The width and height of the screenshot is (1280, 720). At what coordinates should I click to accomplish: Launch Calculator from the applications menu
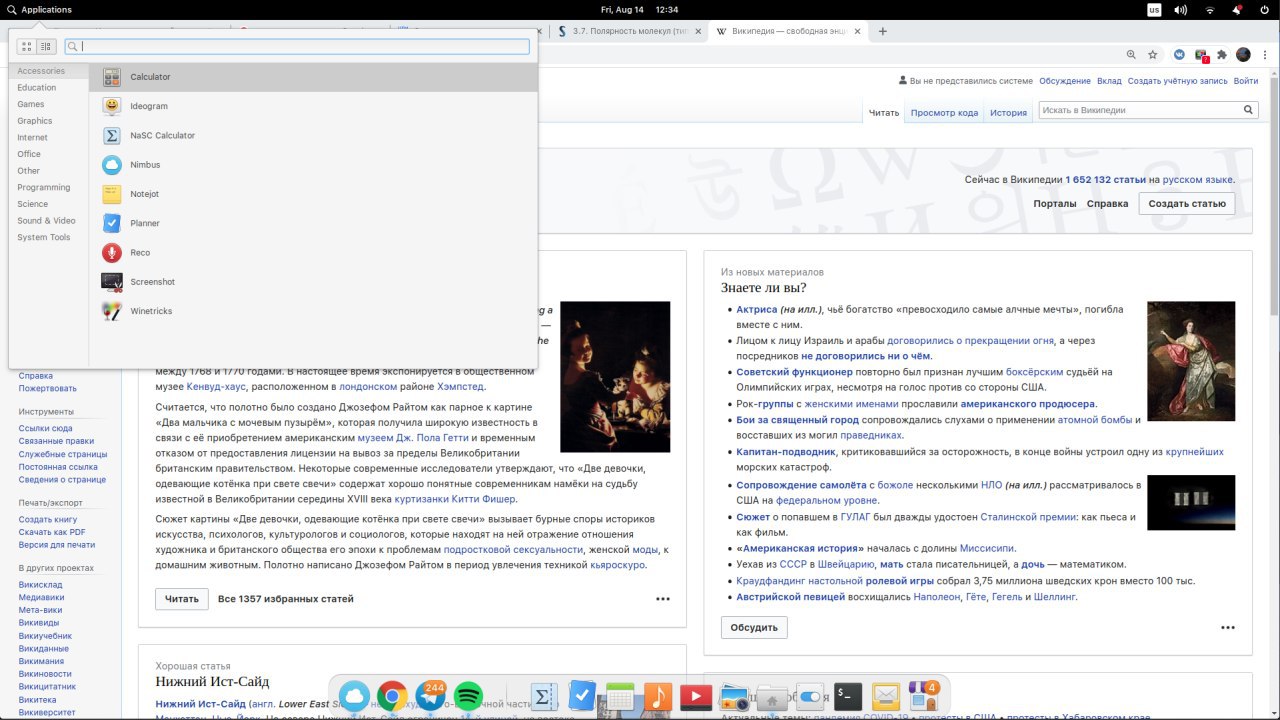point(313,77)
